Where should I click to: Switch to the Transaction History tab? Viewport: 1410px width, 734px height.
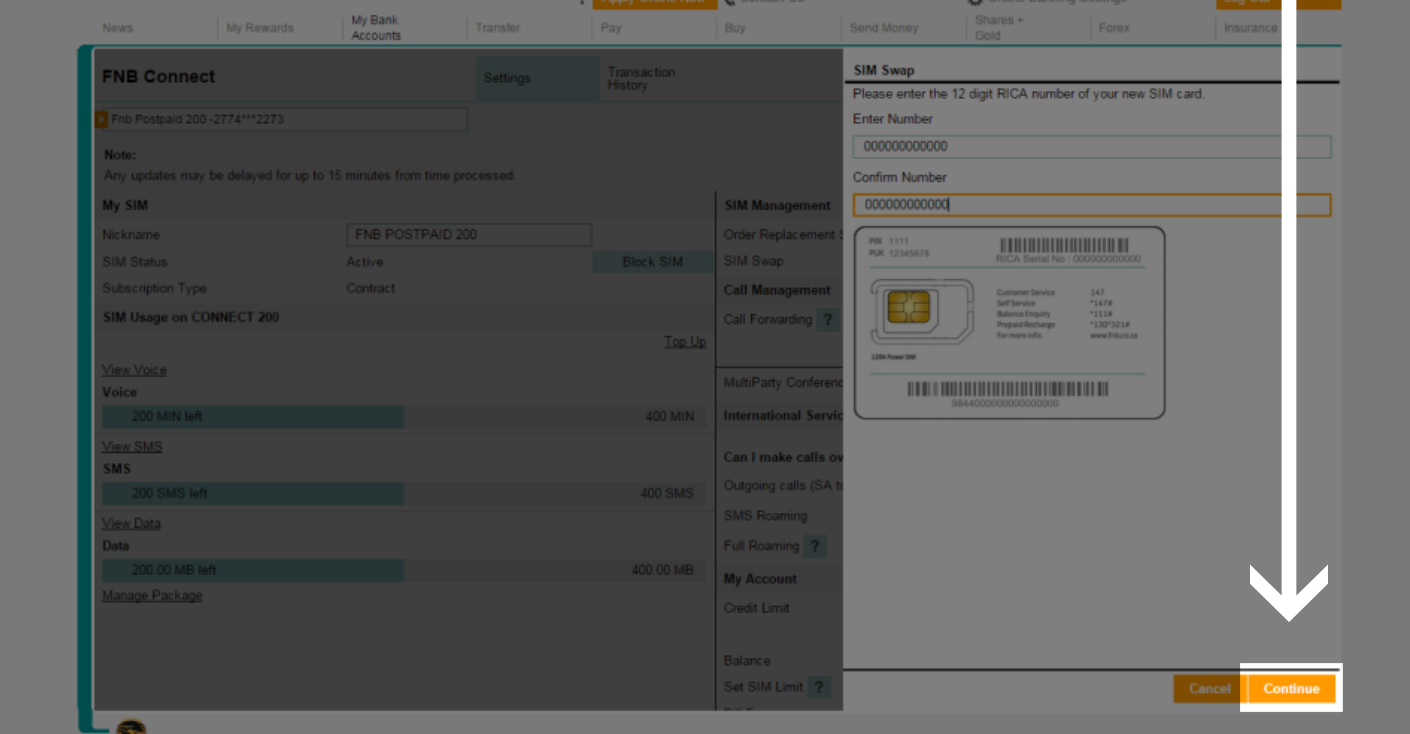coord(641,77)
